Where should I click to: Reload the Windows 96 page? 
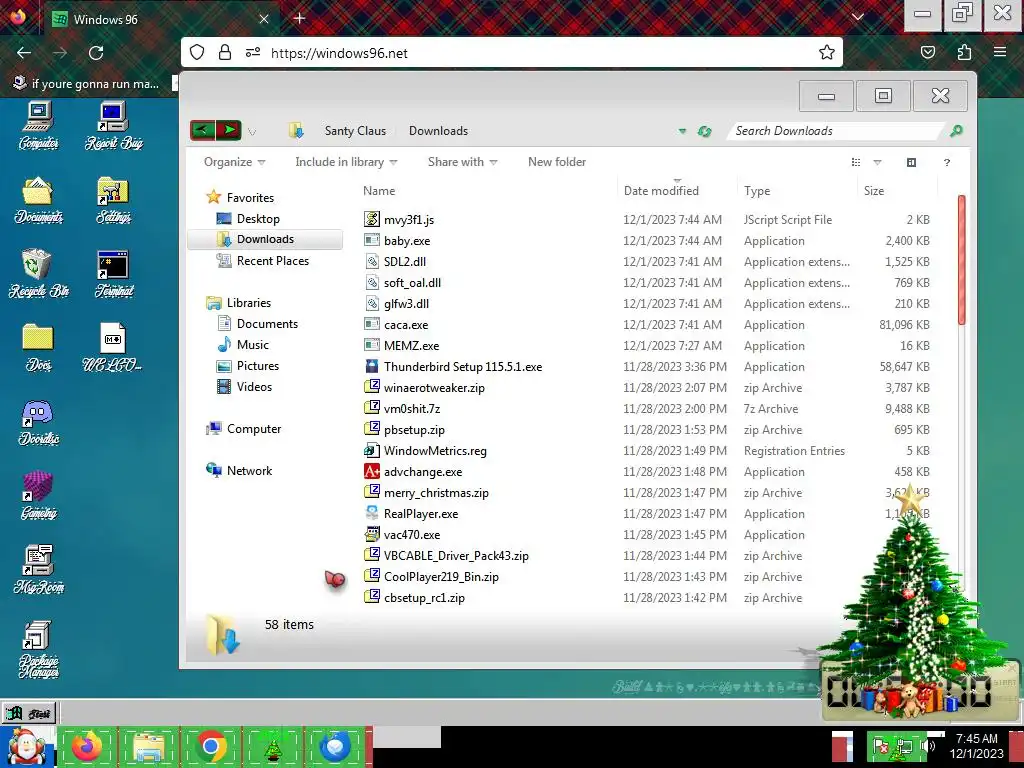(96, 52)
